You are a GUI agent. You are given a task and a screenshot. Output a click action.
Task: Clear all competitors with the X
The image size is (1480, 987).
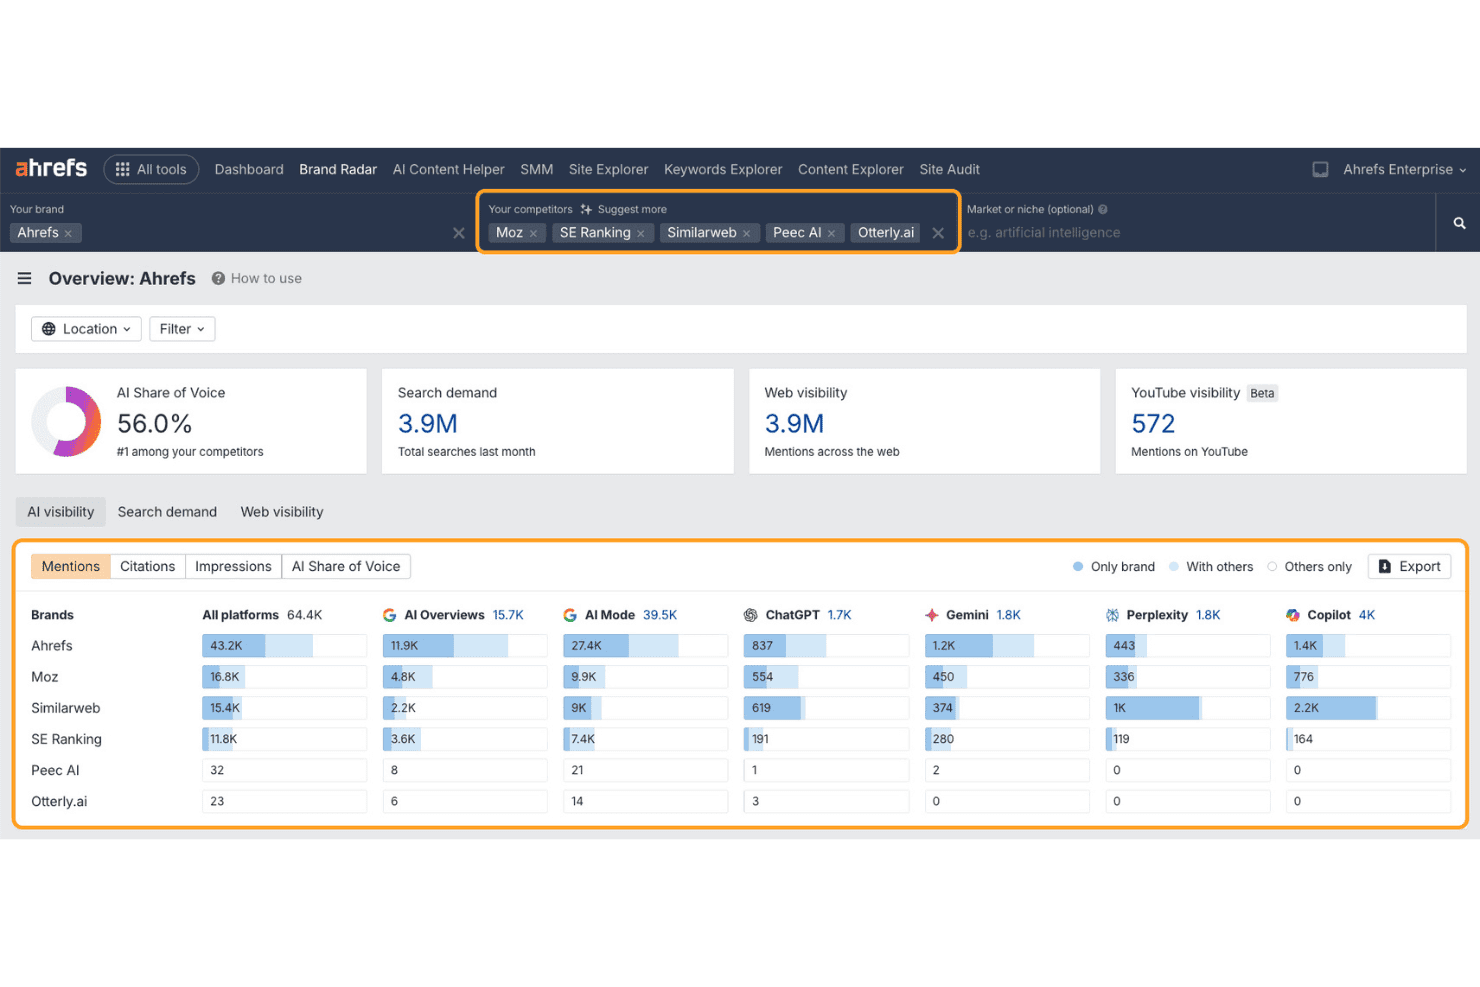[938, 233]
